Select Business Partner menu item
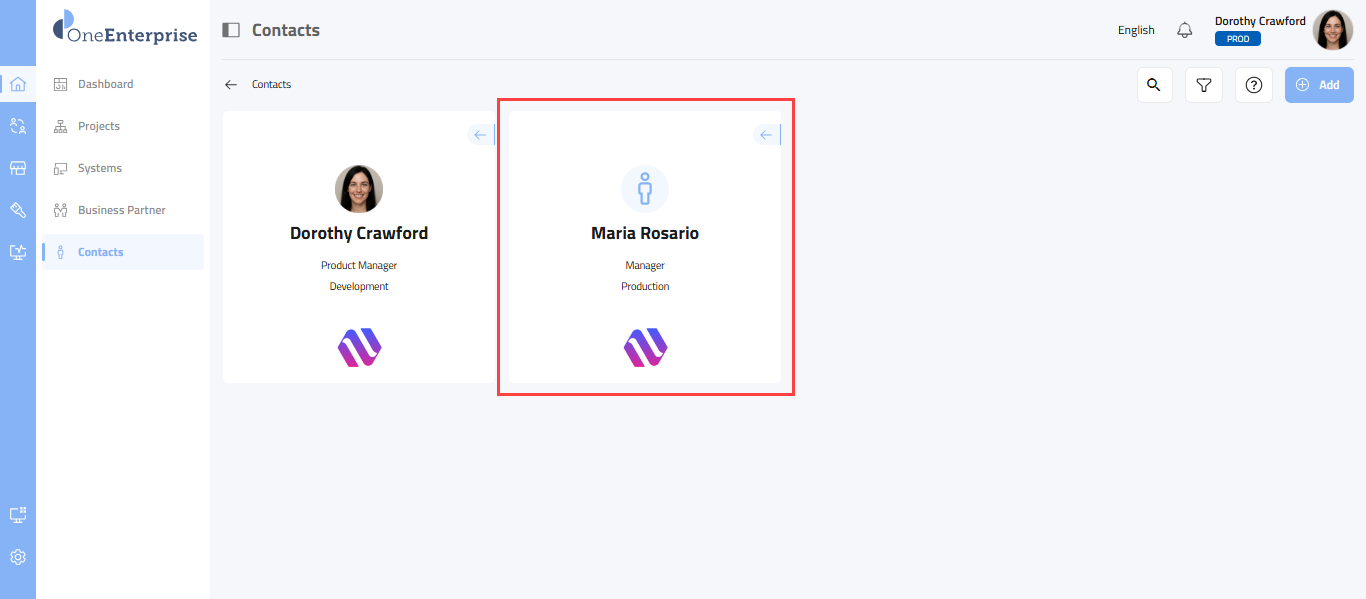 coord(121,210)
